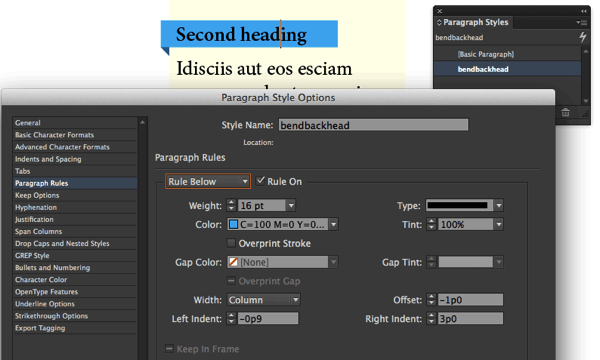Open the Width Column dropdown
The height and width of the screenshot is (360, 600).
point(264,300)
